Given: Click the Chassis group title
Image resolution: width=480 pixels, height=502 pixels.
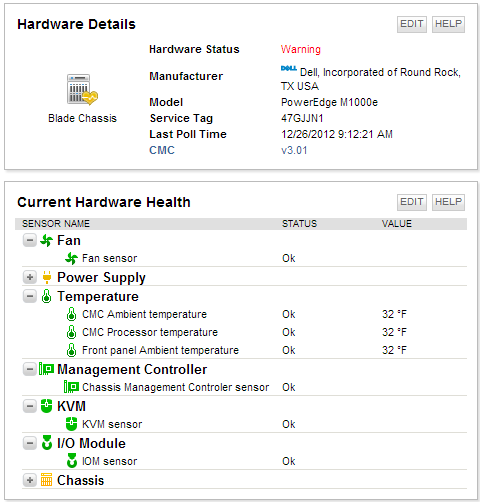Looking at the screenshot, I should coord(80,480).
